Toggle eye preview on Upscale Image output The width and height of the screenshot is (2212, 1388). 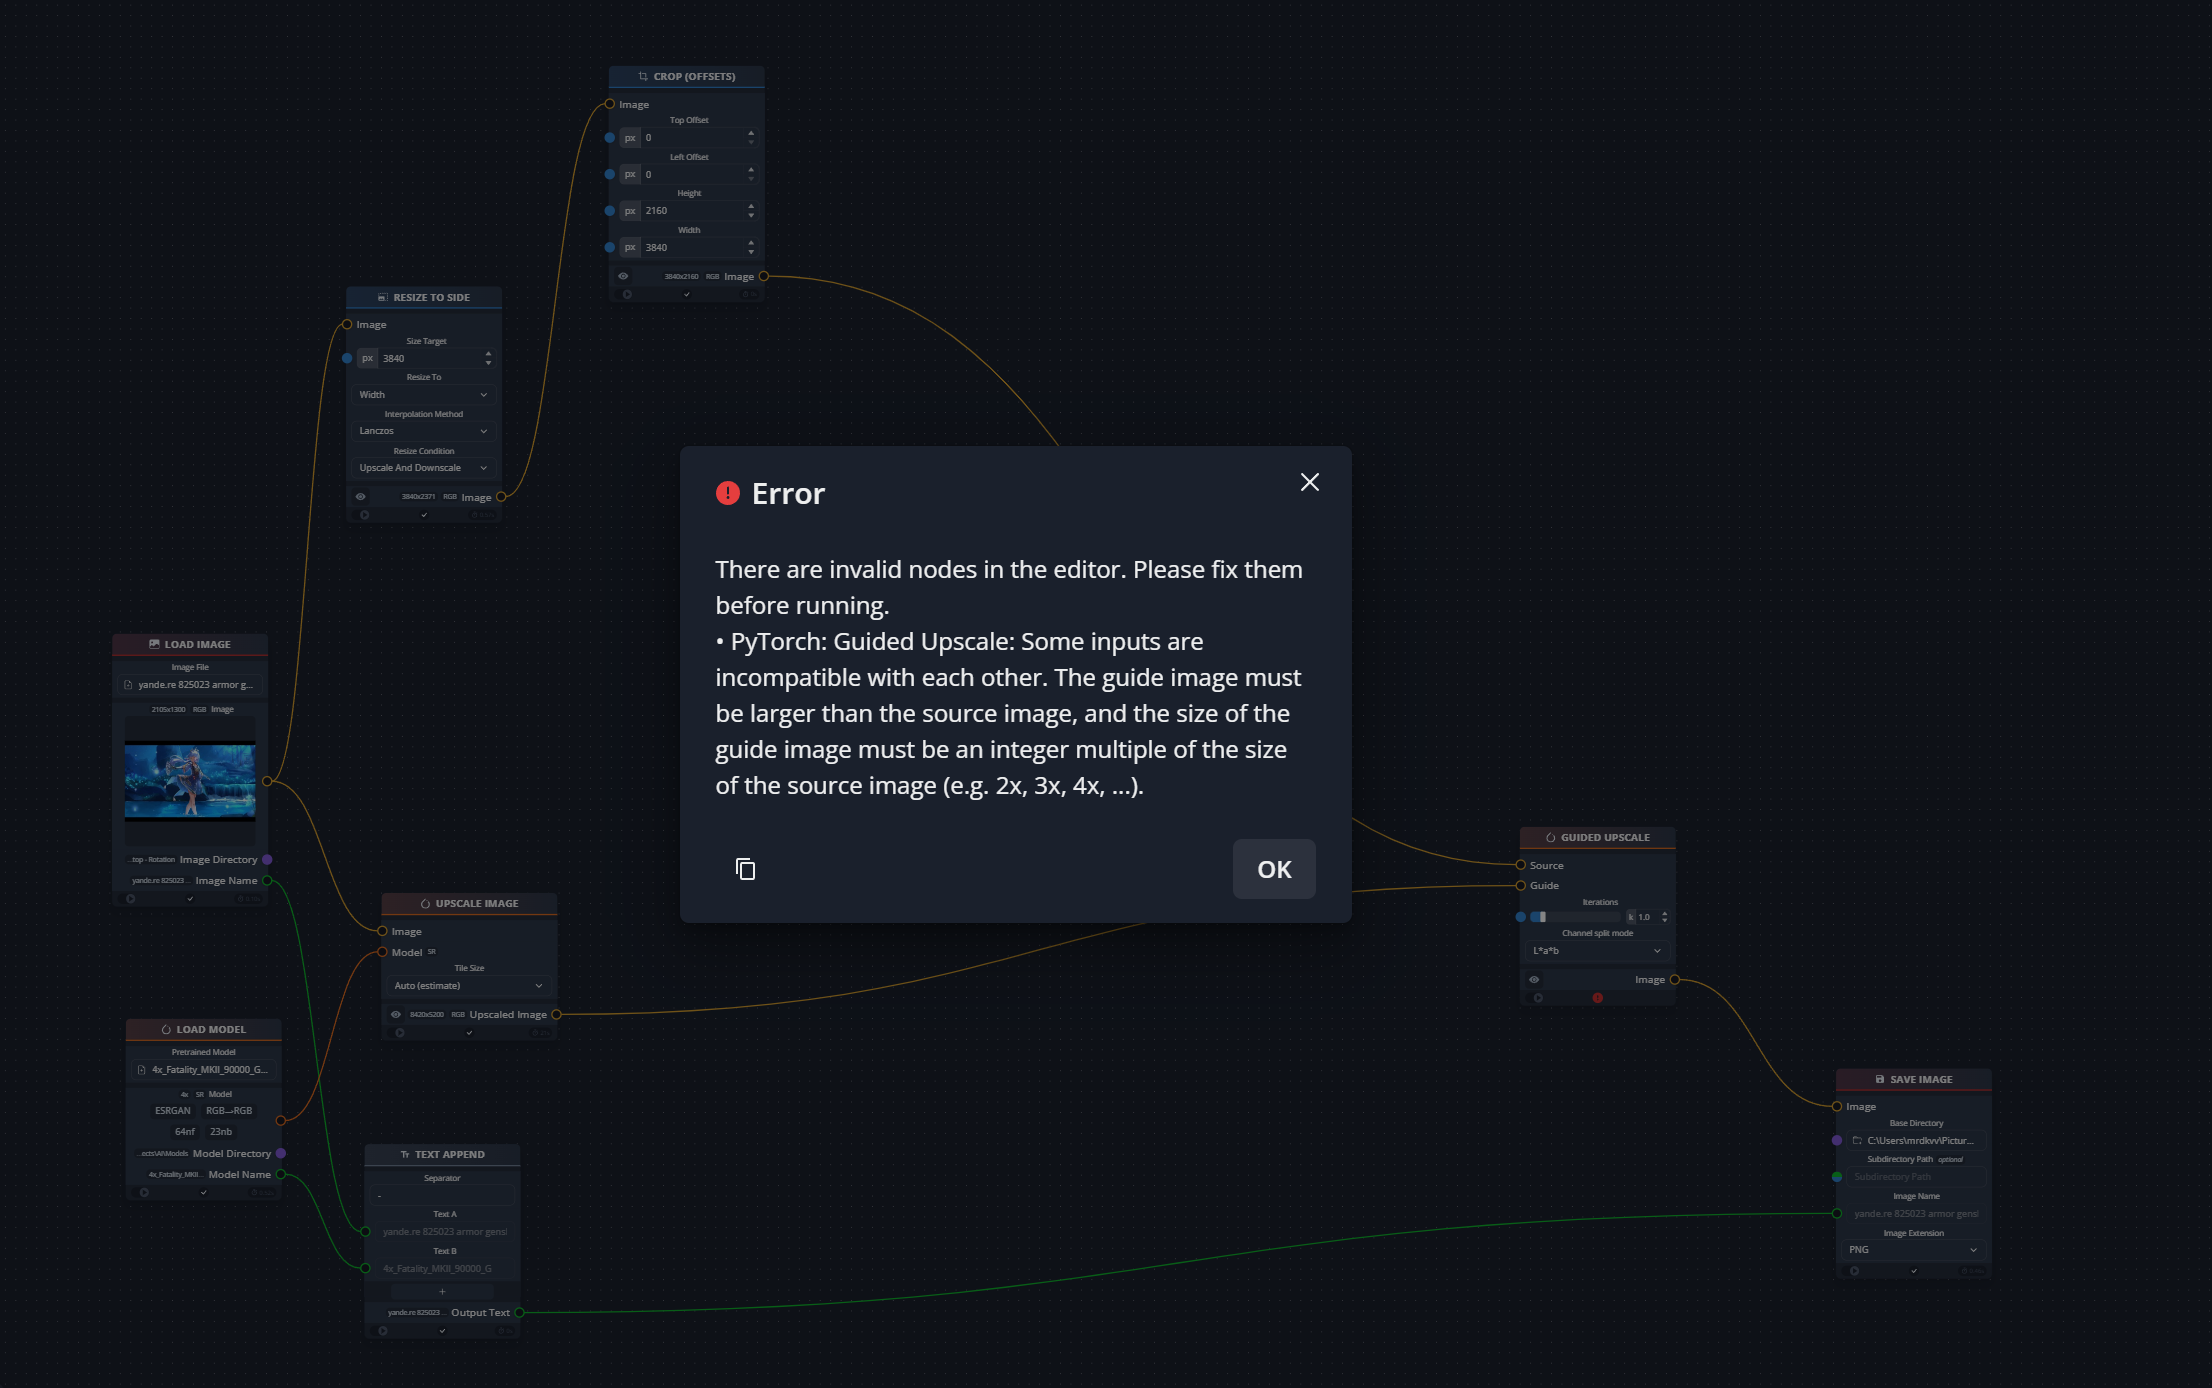(x=396, y=1014)
